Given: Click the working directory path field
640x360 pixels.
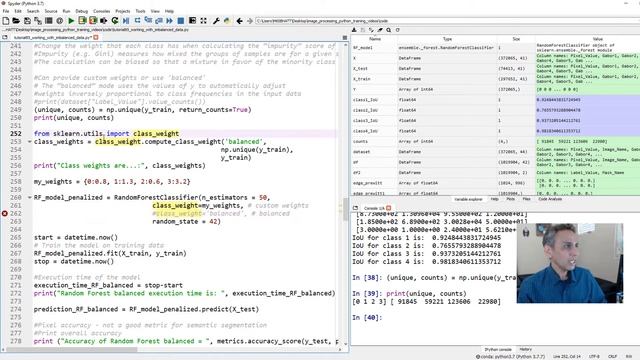Looking at the screenshot, I should click(447, 20).
